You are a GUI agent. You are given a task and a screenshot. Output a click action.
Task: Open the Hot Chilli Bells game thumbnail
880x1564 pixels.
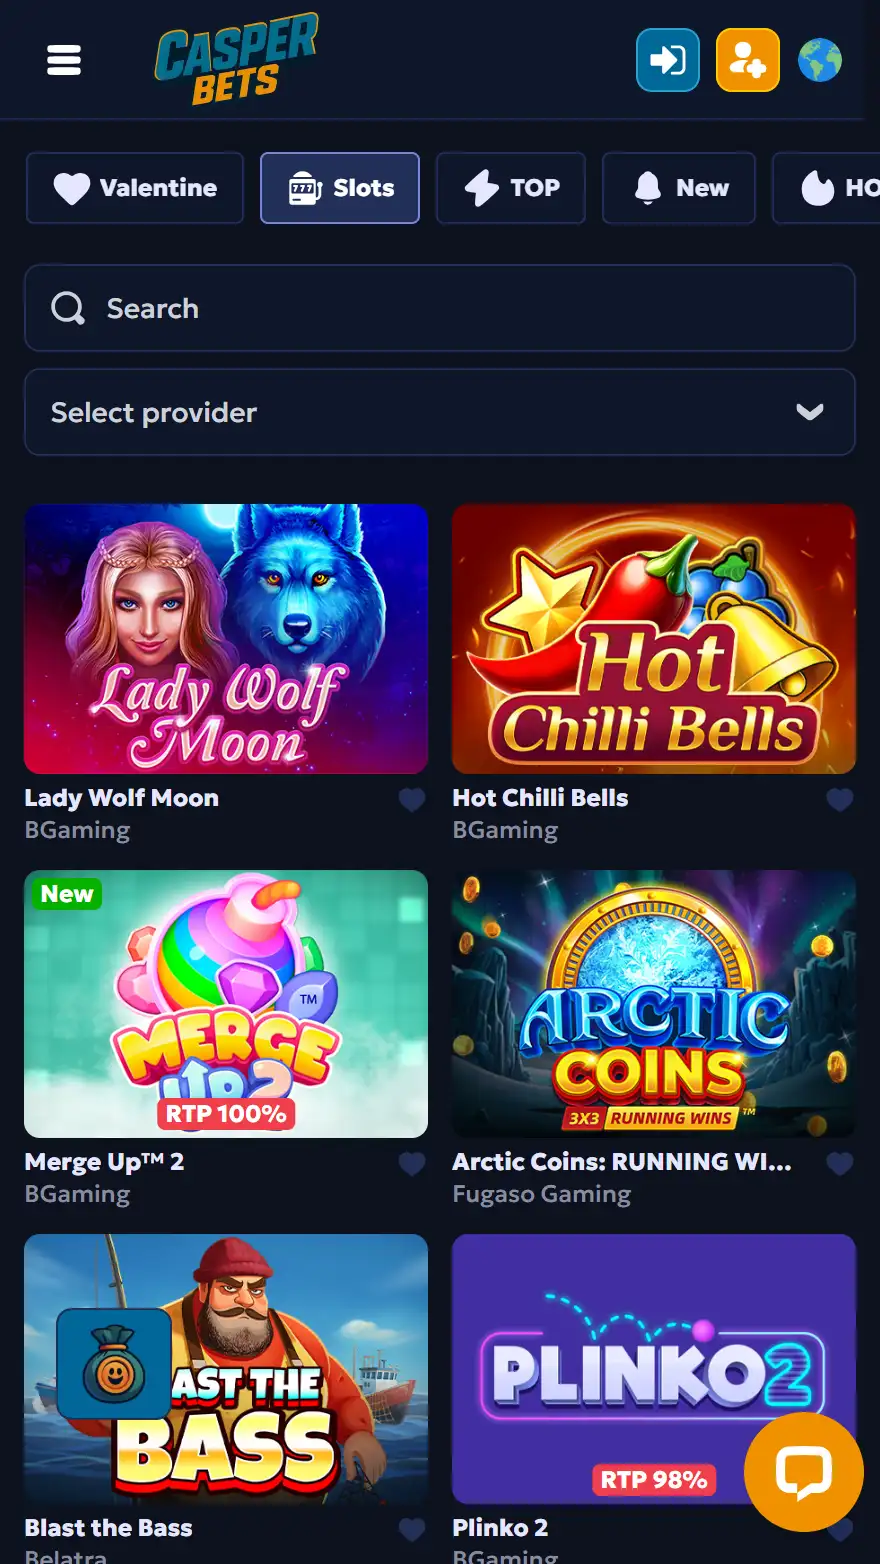click(x=654, y=639)
